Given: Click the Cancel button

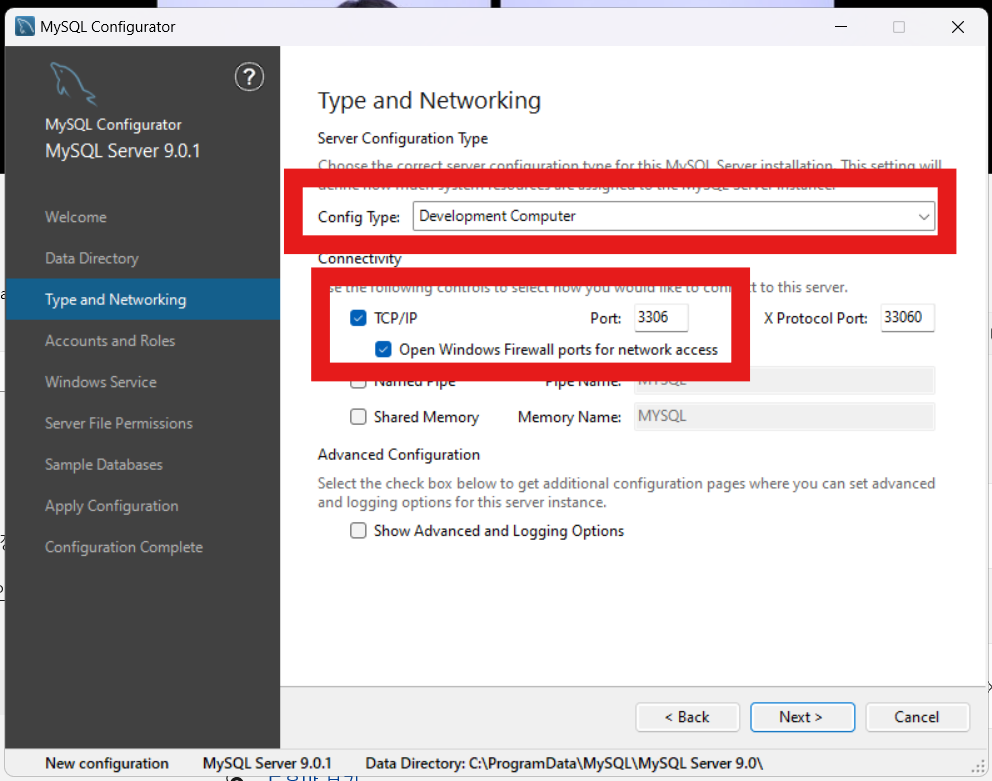Looking at the screenshot, I should pos(917,717).
